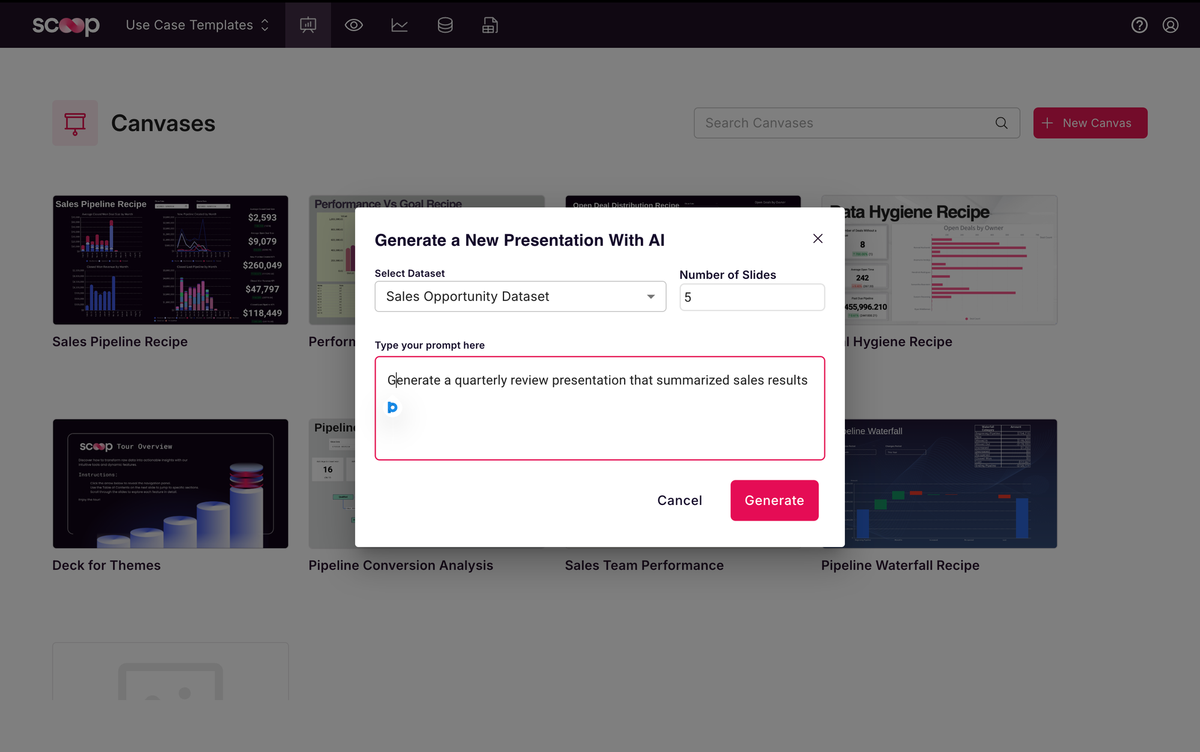Click the Canvases page heading text

163,123
